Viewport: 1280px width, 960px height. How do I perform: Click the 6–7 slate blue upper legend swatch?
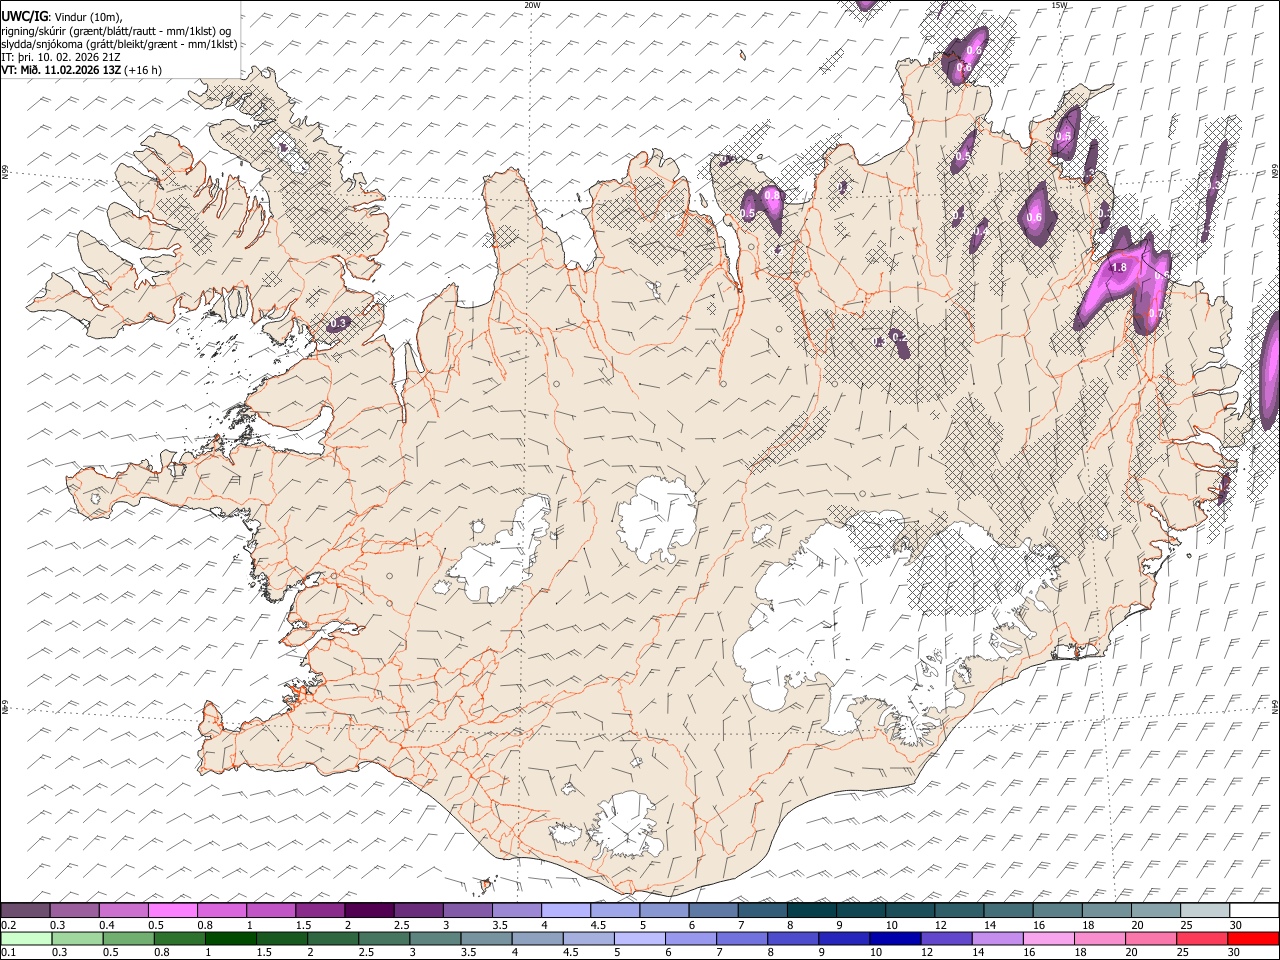tap(713, 910)
